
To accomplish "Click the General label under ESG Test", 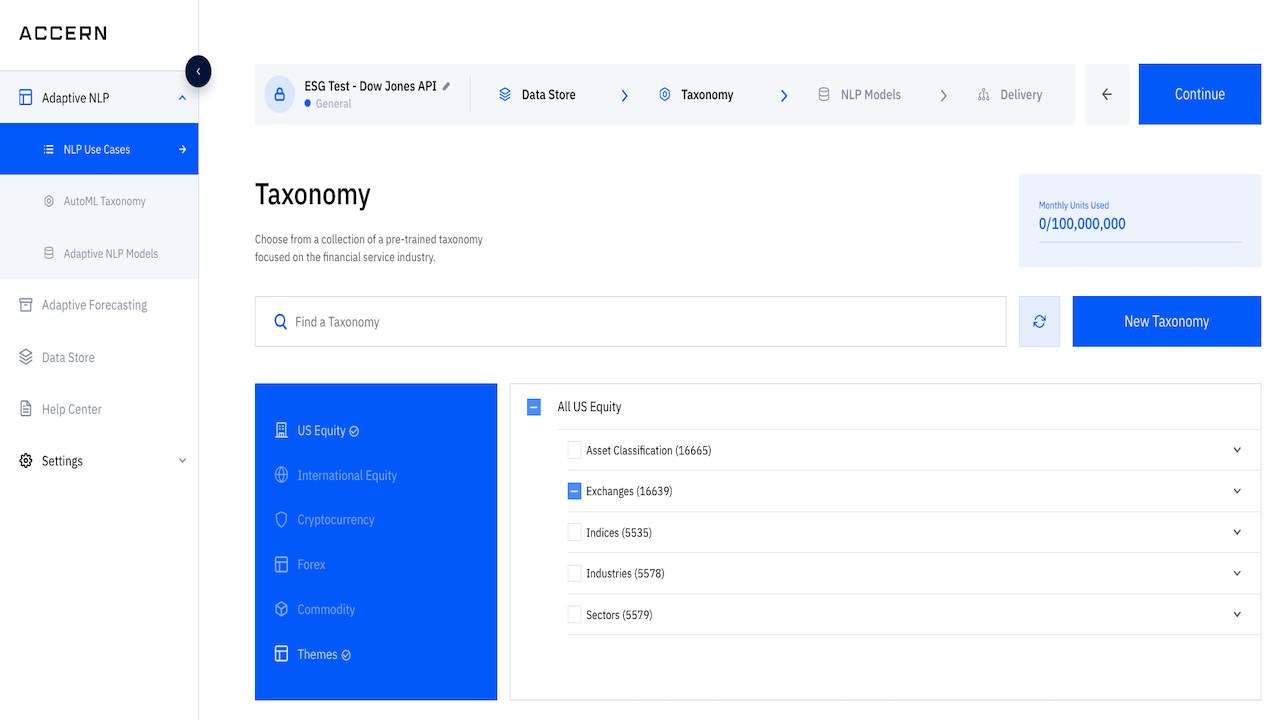I will (x=333, y=104).
